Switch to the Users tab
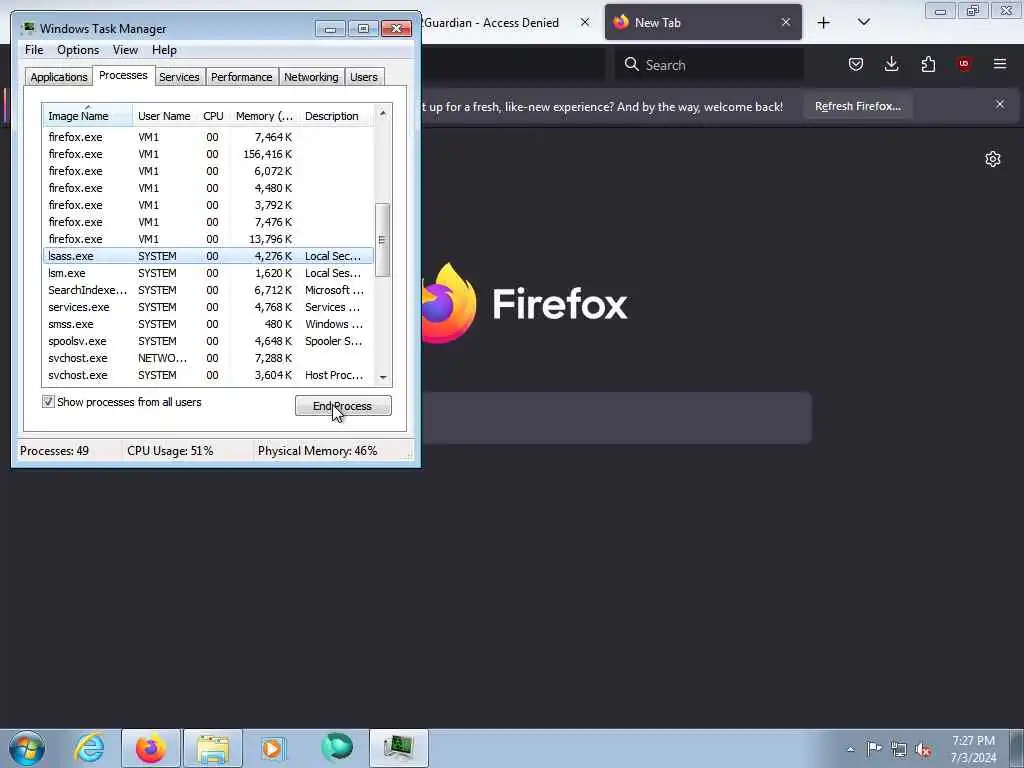 point(364,77)
